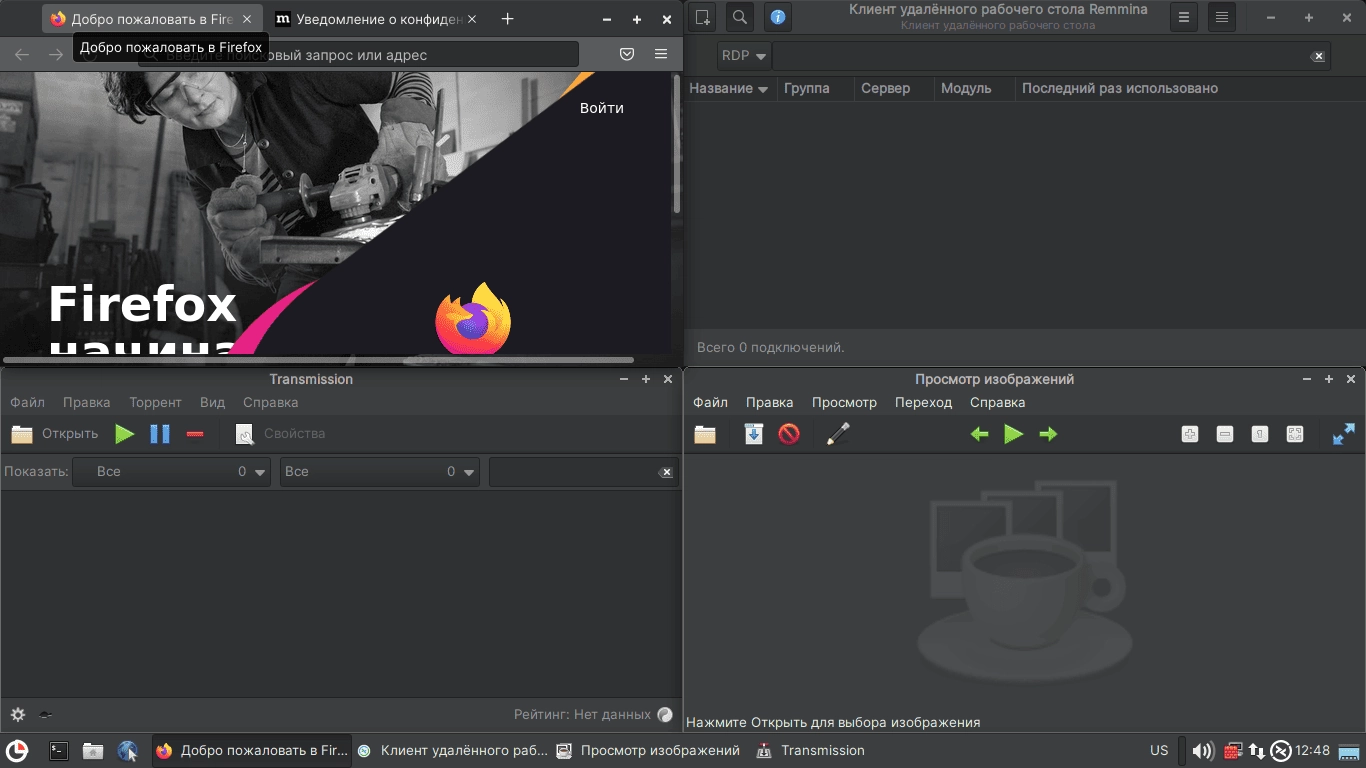Click Firefox vertical scrollbar

(677, 144)
